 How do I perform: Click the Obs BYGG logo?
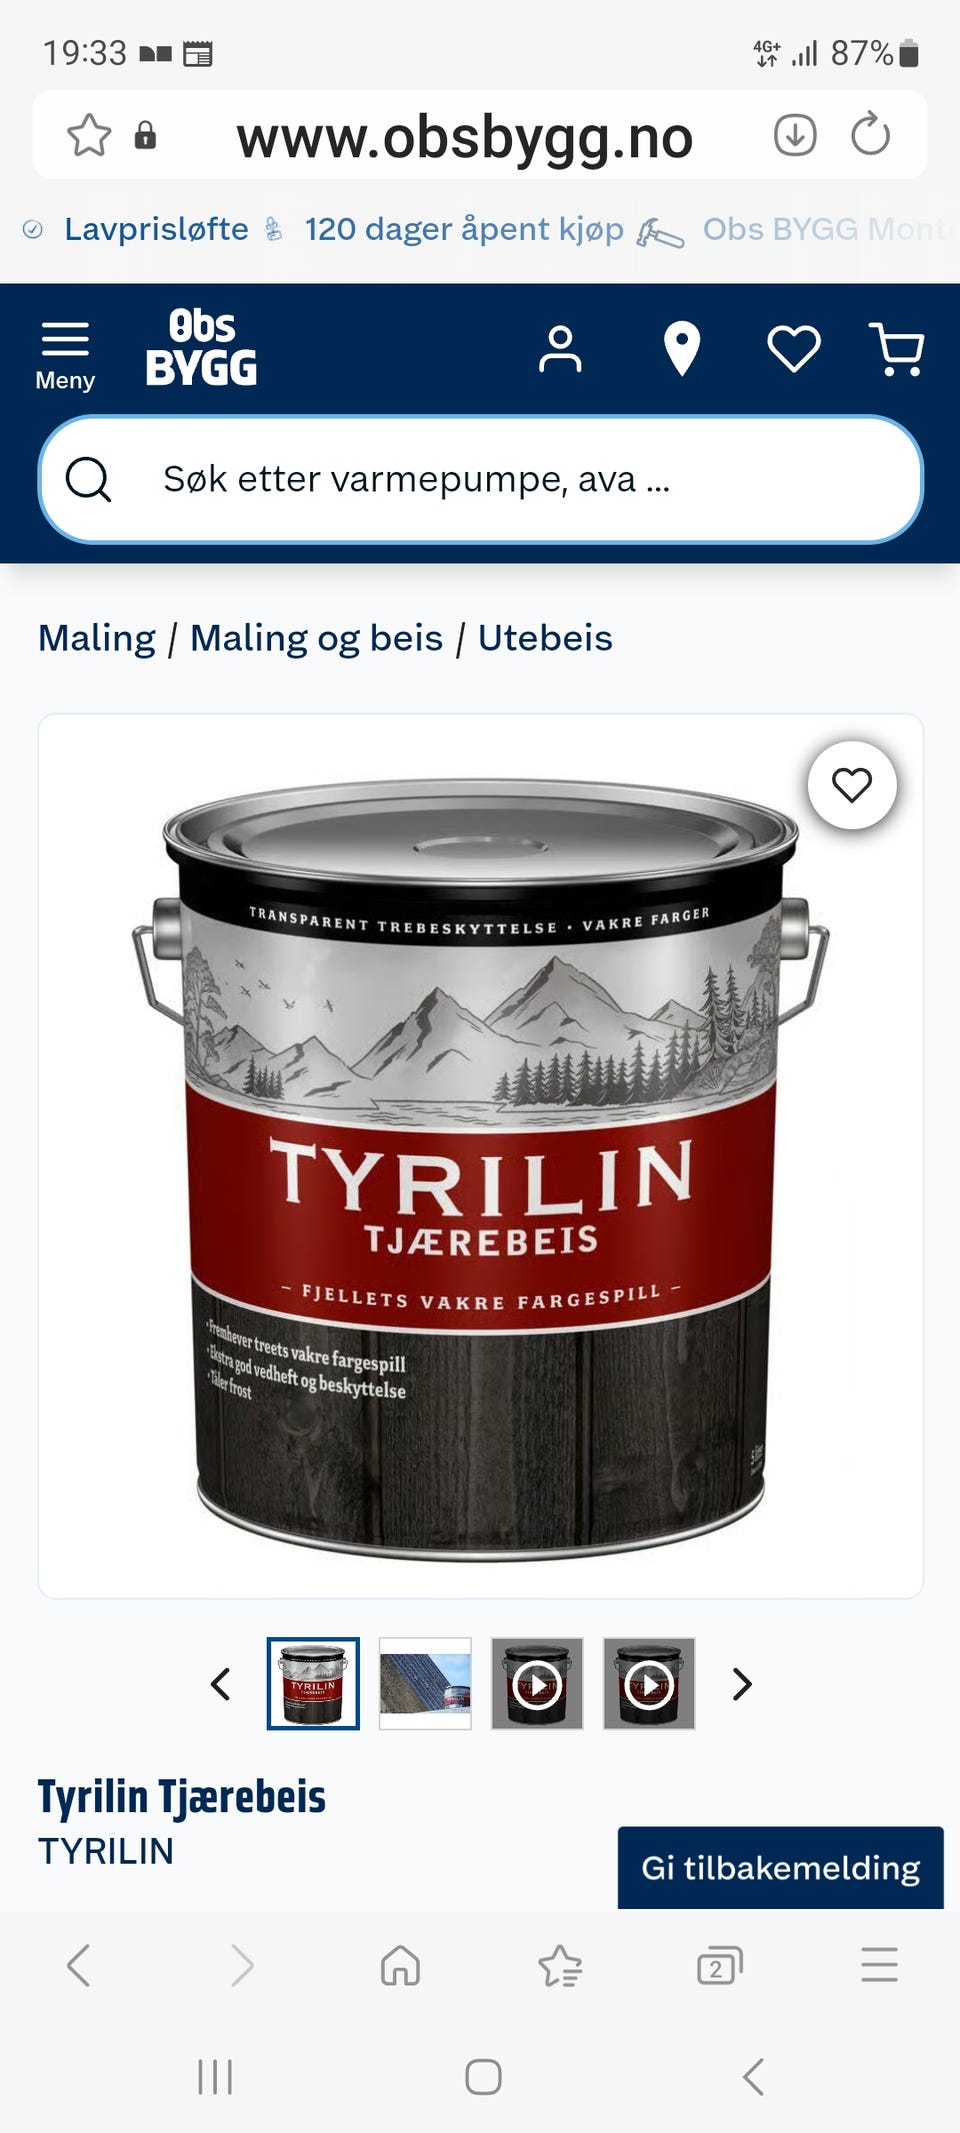pyautogui.click(x=201, y=347)
